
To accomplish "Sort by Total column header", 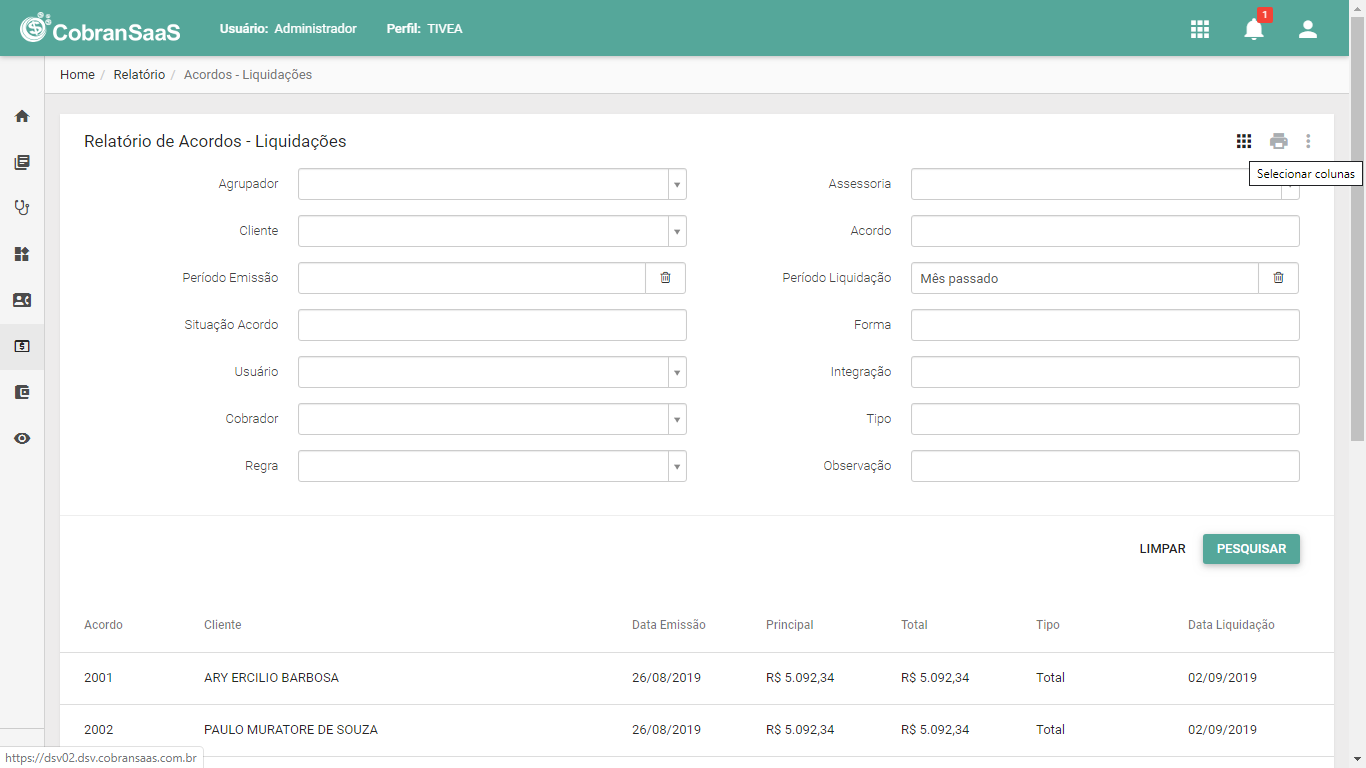I will coord(914,625).
